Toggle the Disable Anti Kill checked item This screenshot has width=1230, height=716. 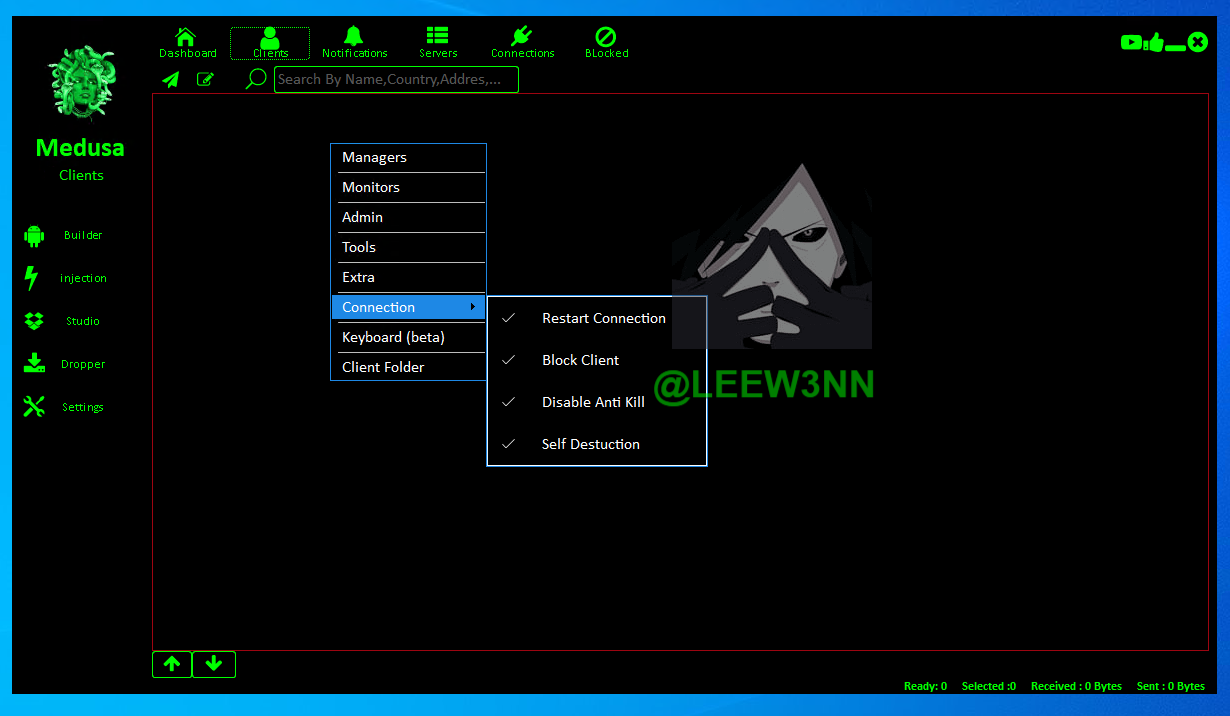click(593, 402)
